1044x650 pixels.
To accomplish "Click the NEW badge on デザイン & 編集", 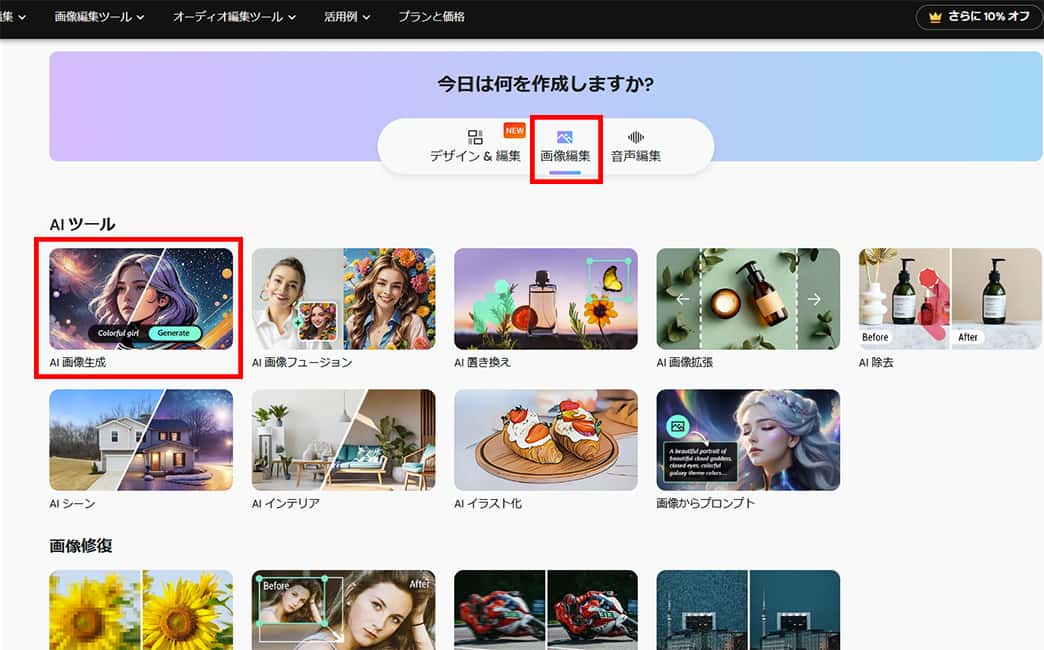I will (x=514, y=131).
